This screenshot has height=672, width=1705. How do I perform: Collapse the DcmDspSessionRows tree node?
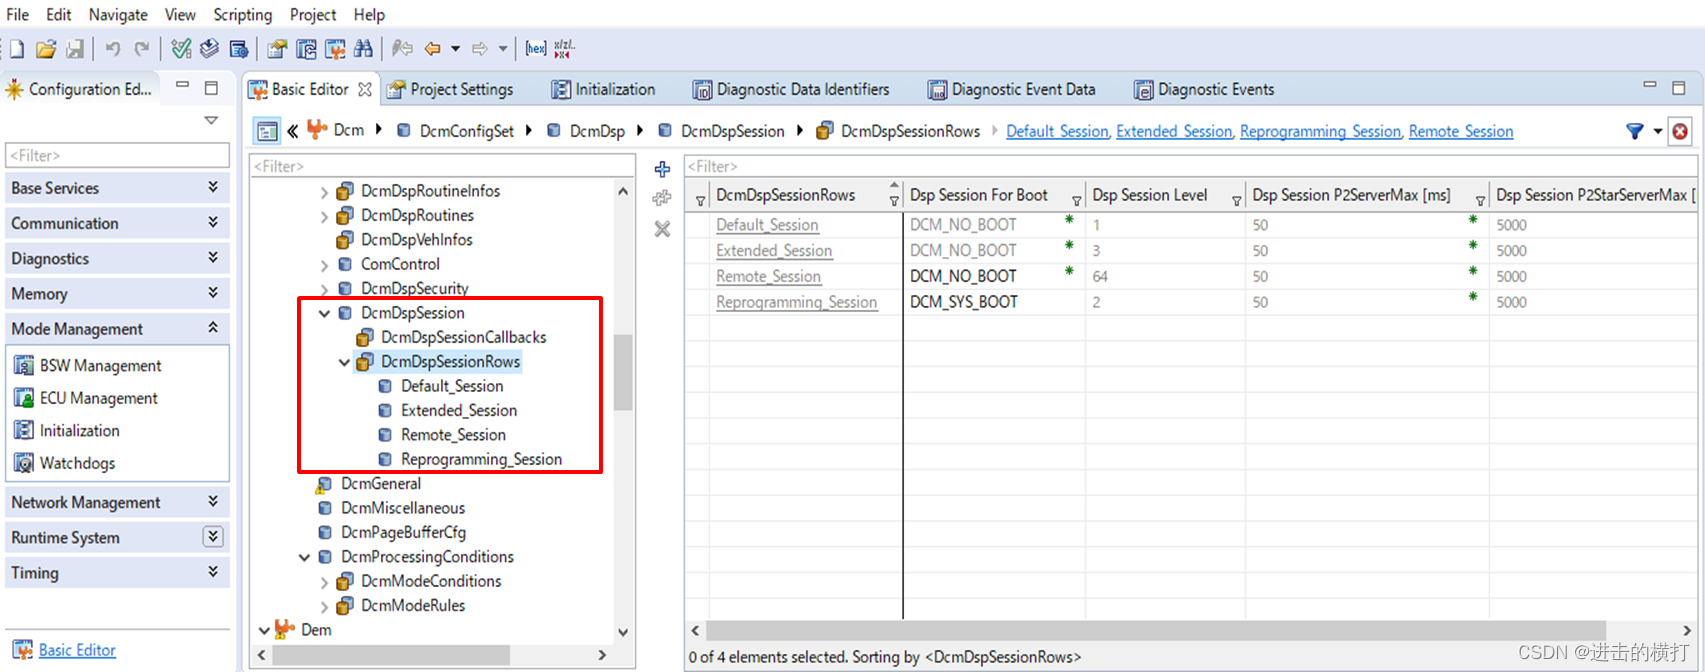click(x=344, y=362)
